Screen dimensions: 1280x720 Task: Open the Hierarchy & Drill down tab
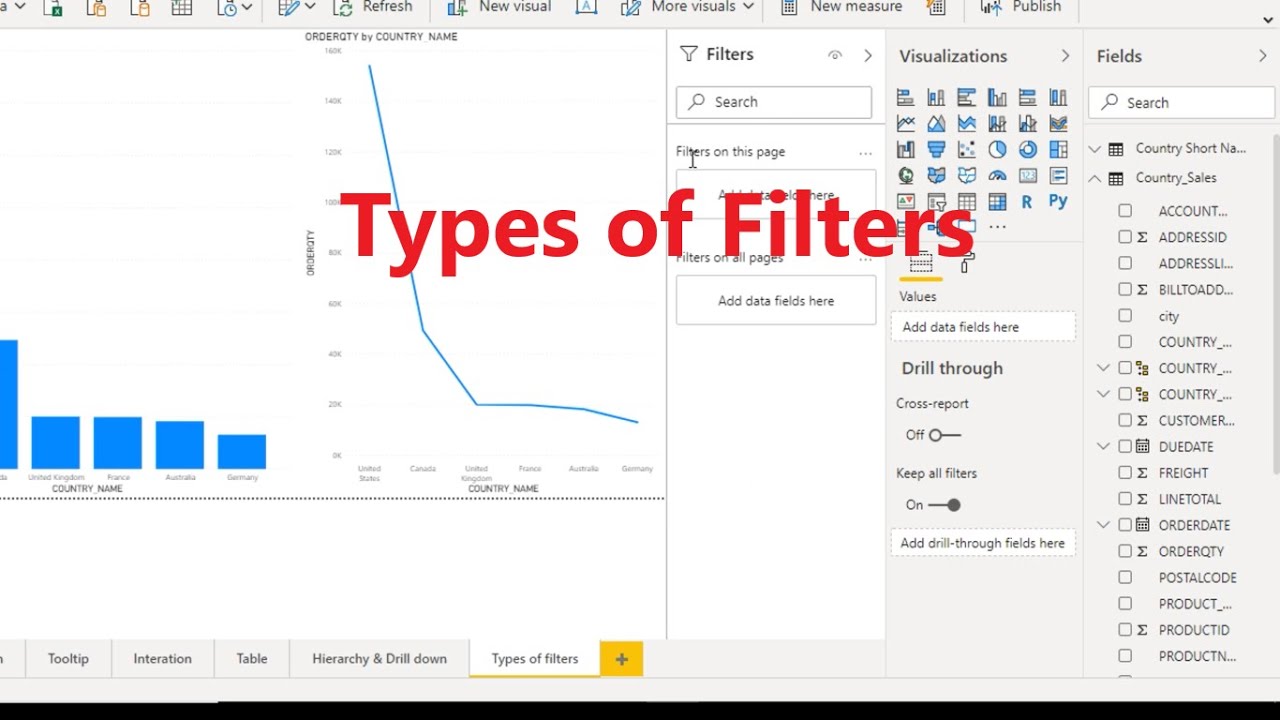[379, 659]
